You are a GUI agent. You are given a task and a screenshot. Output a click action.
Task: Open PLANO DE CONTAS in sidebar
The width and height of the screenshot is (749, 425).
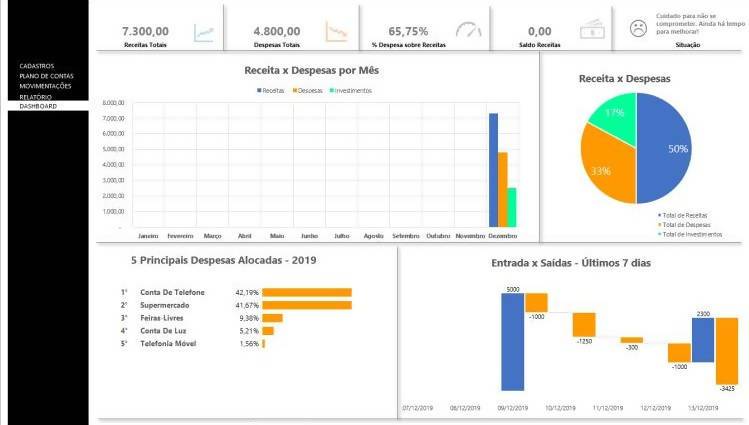(46, 76)
